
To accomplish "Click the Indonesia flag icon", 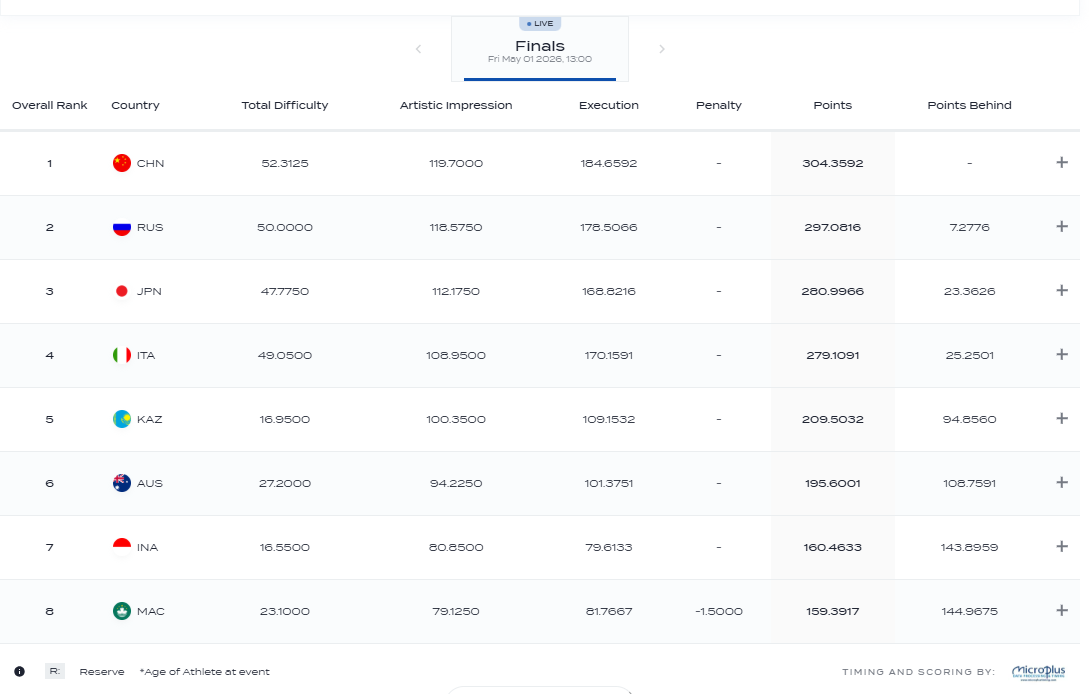I will (122, 547).
